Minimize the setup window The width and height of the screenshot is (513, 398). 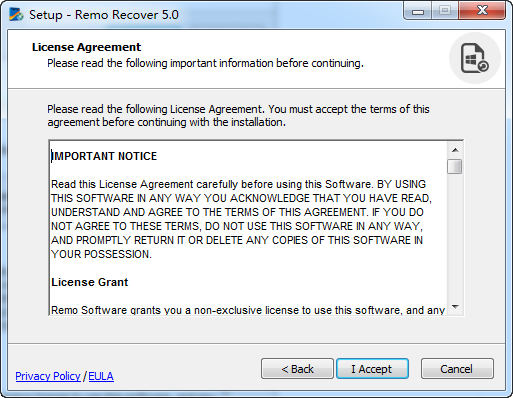pos(418,11)
